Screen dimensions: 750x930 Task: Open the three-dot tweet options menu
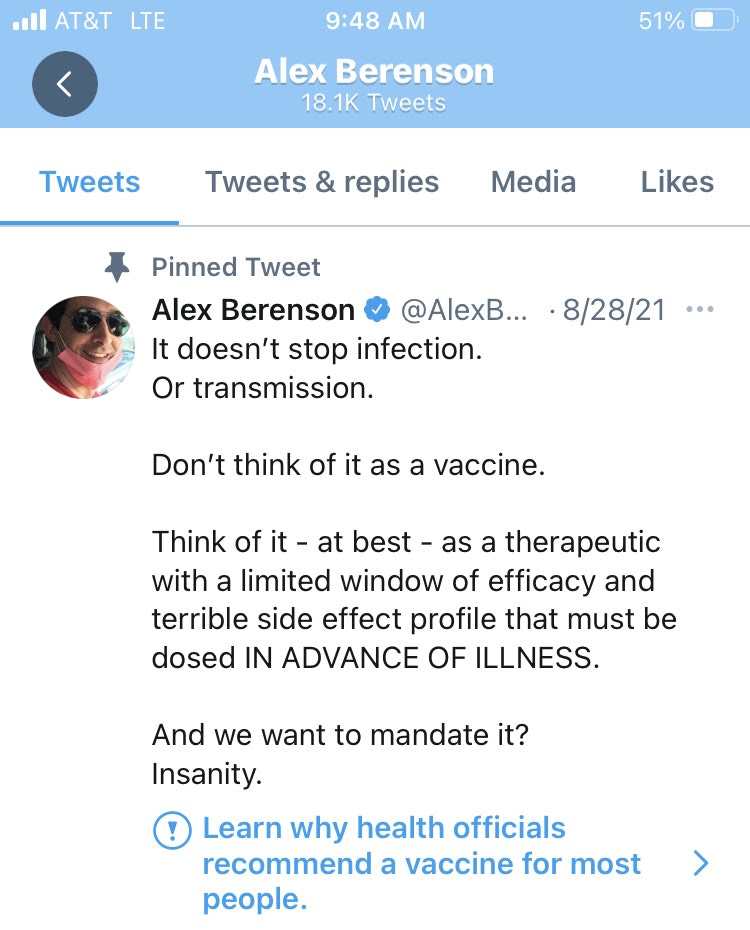tap(699, 310)
